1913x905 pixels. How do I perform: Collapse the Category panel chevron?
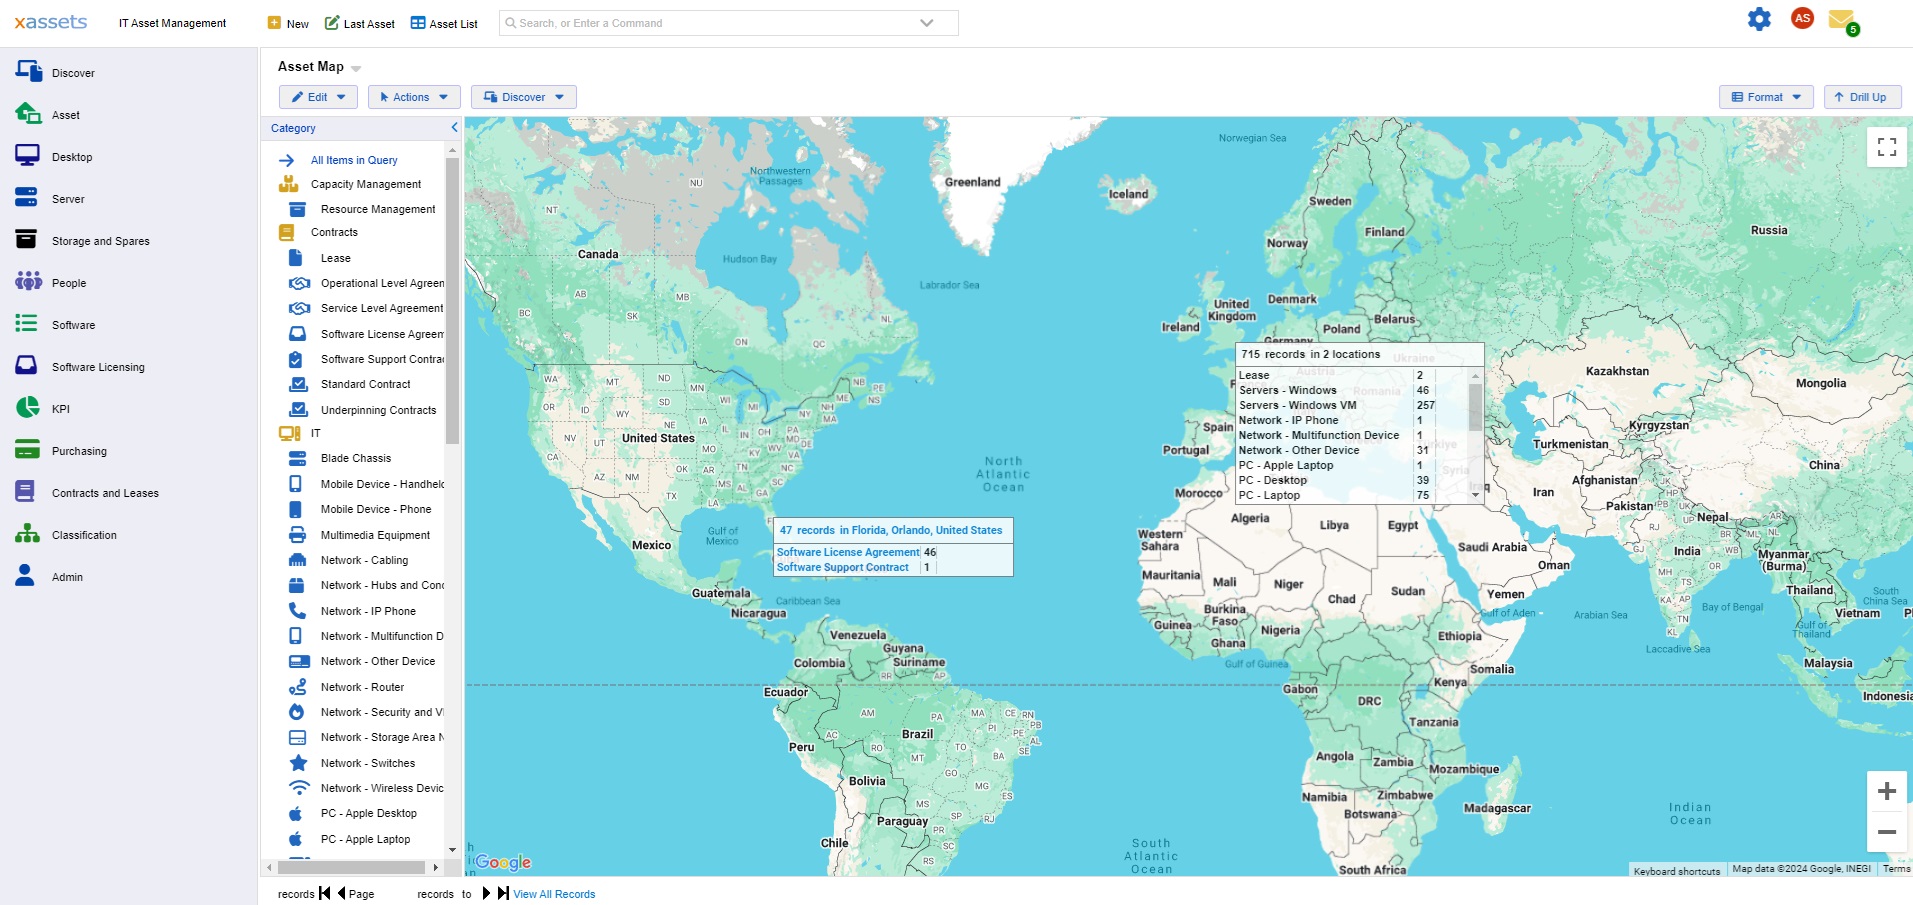click(454, 127)
